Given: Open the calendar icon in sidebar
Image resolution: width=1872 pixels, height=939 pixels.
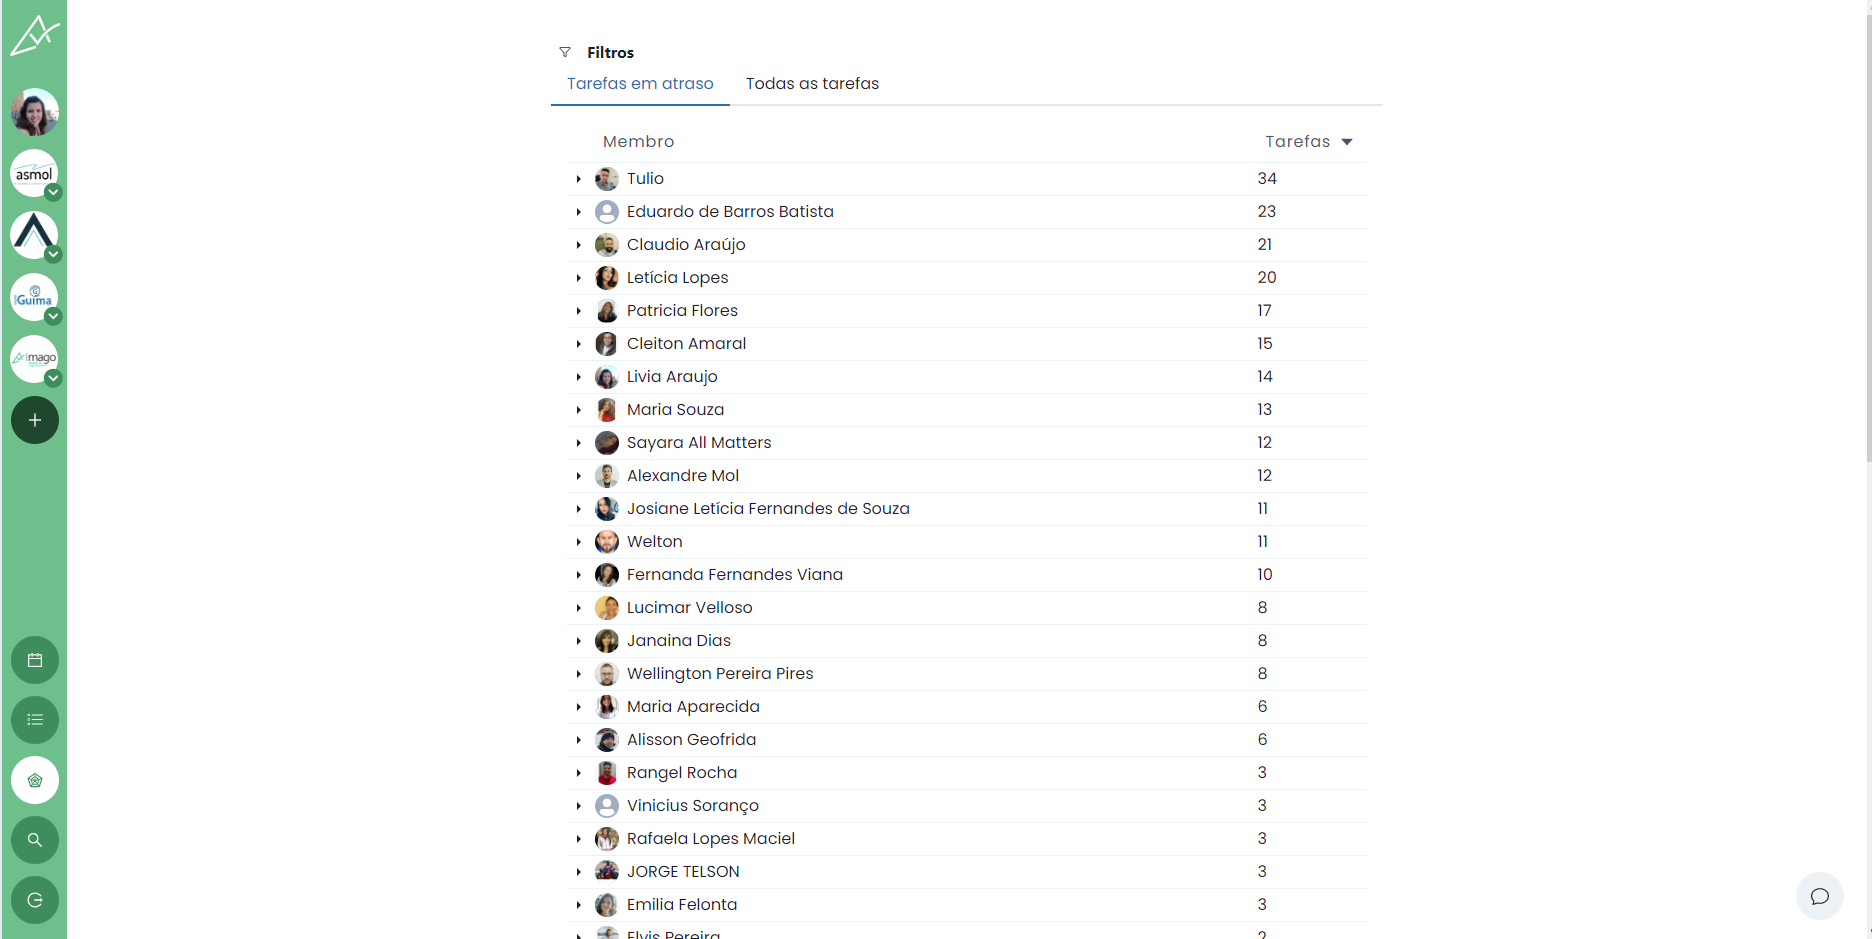Looking at the screenshot, I should coord(35,660).
